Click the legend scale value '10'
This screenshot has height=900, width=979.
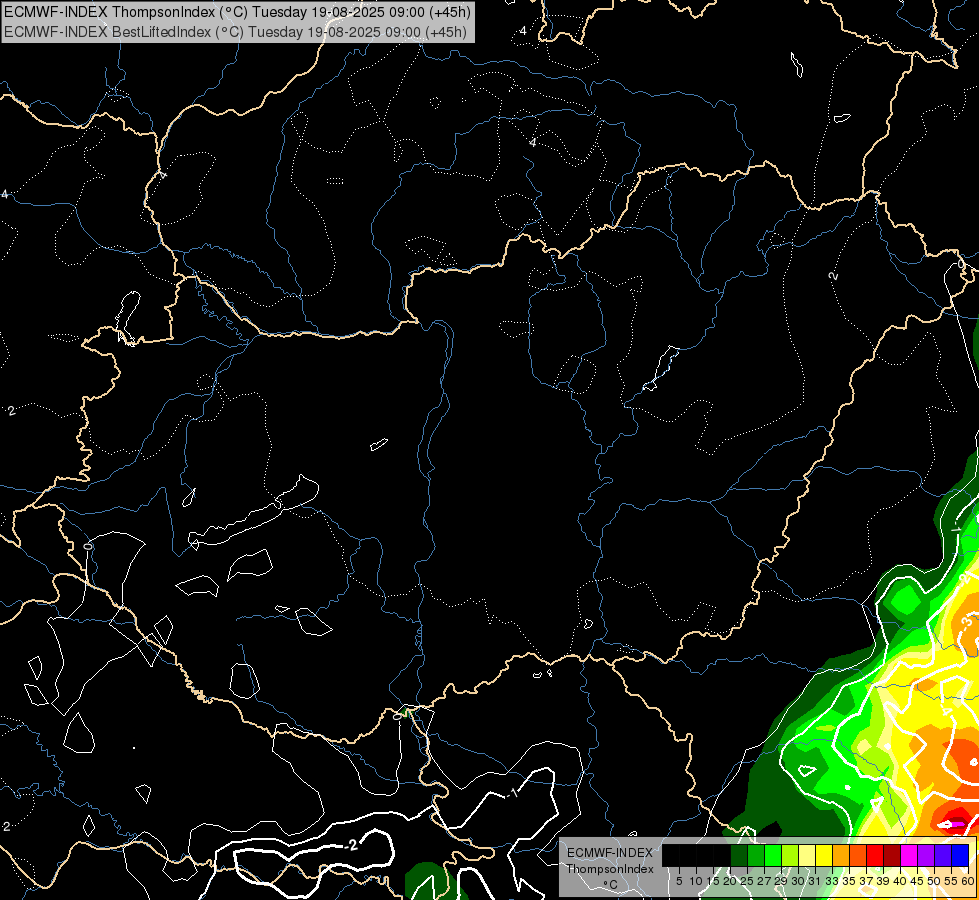[696, 881]
